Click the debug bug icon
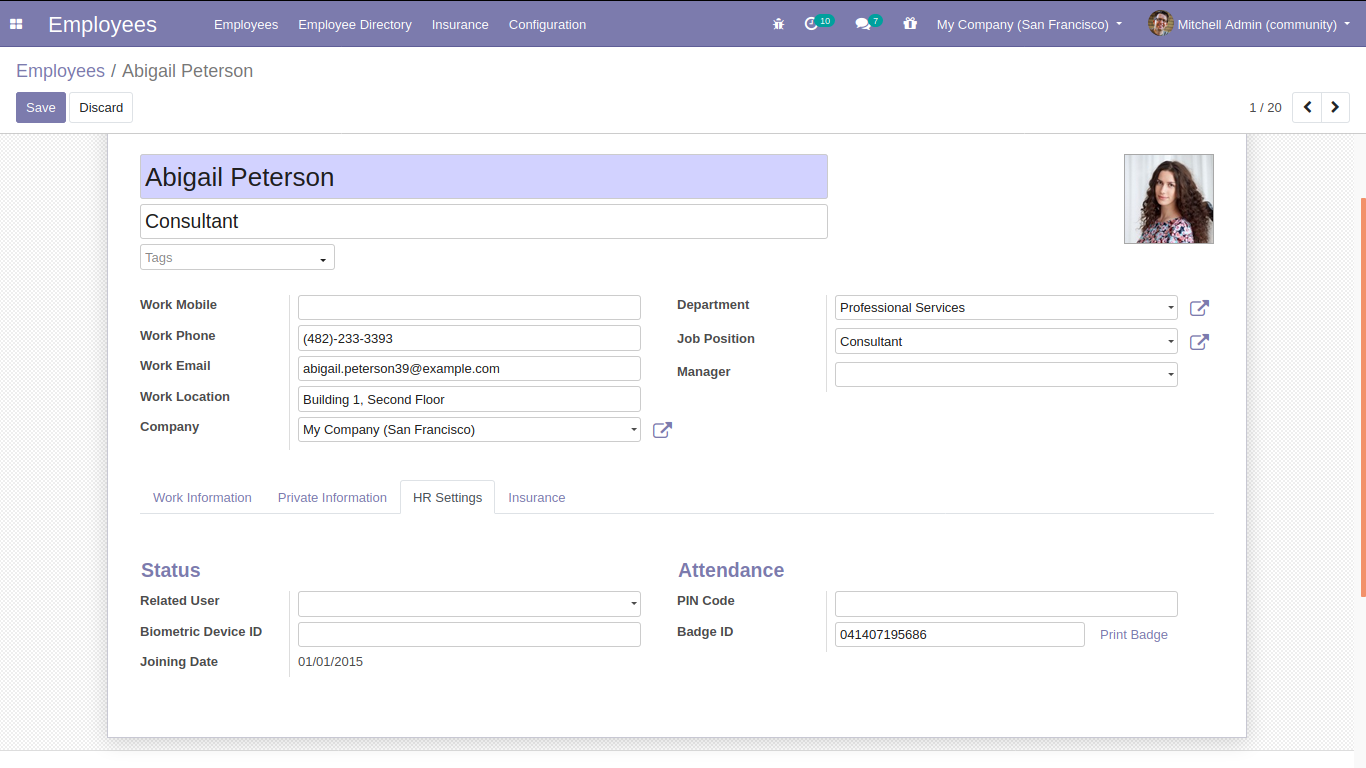This screenshot has height=768, width=1366. coord(779,24)
